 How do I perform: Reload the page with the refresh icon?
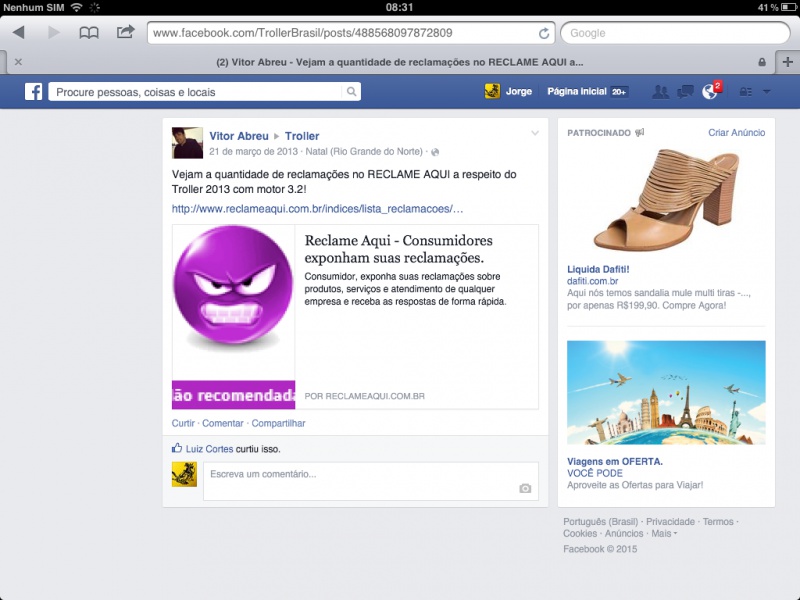(544, 33)
